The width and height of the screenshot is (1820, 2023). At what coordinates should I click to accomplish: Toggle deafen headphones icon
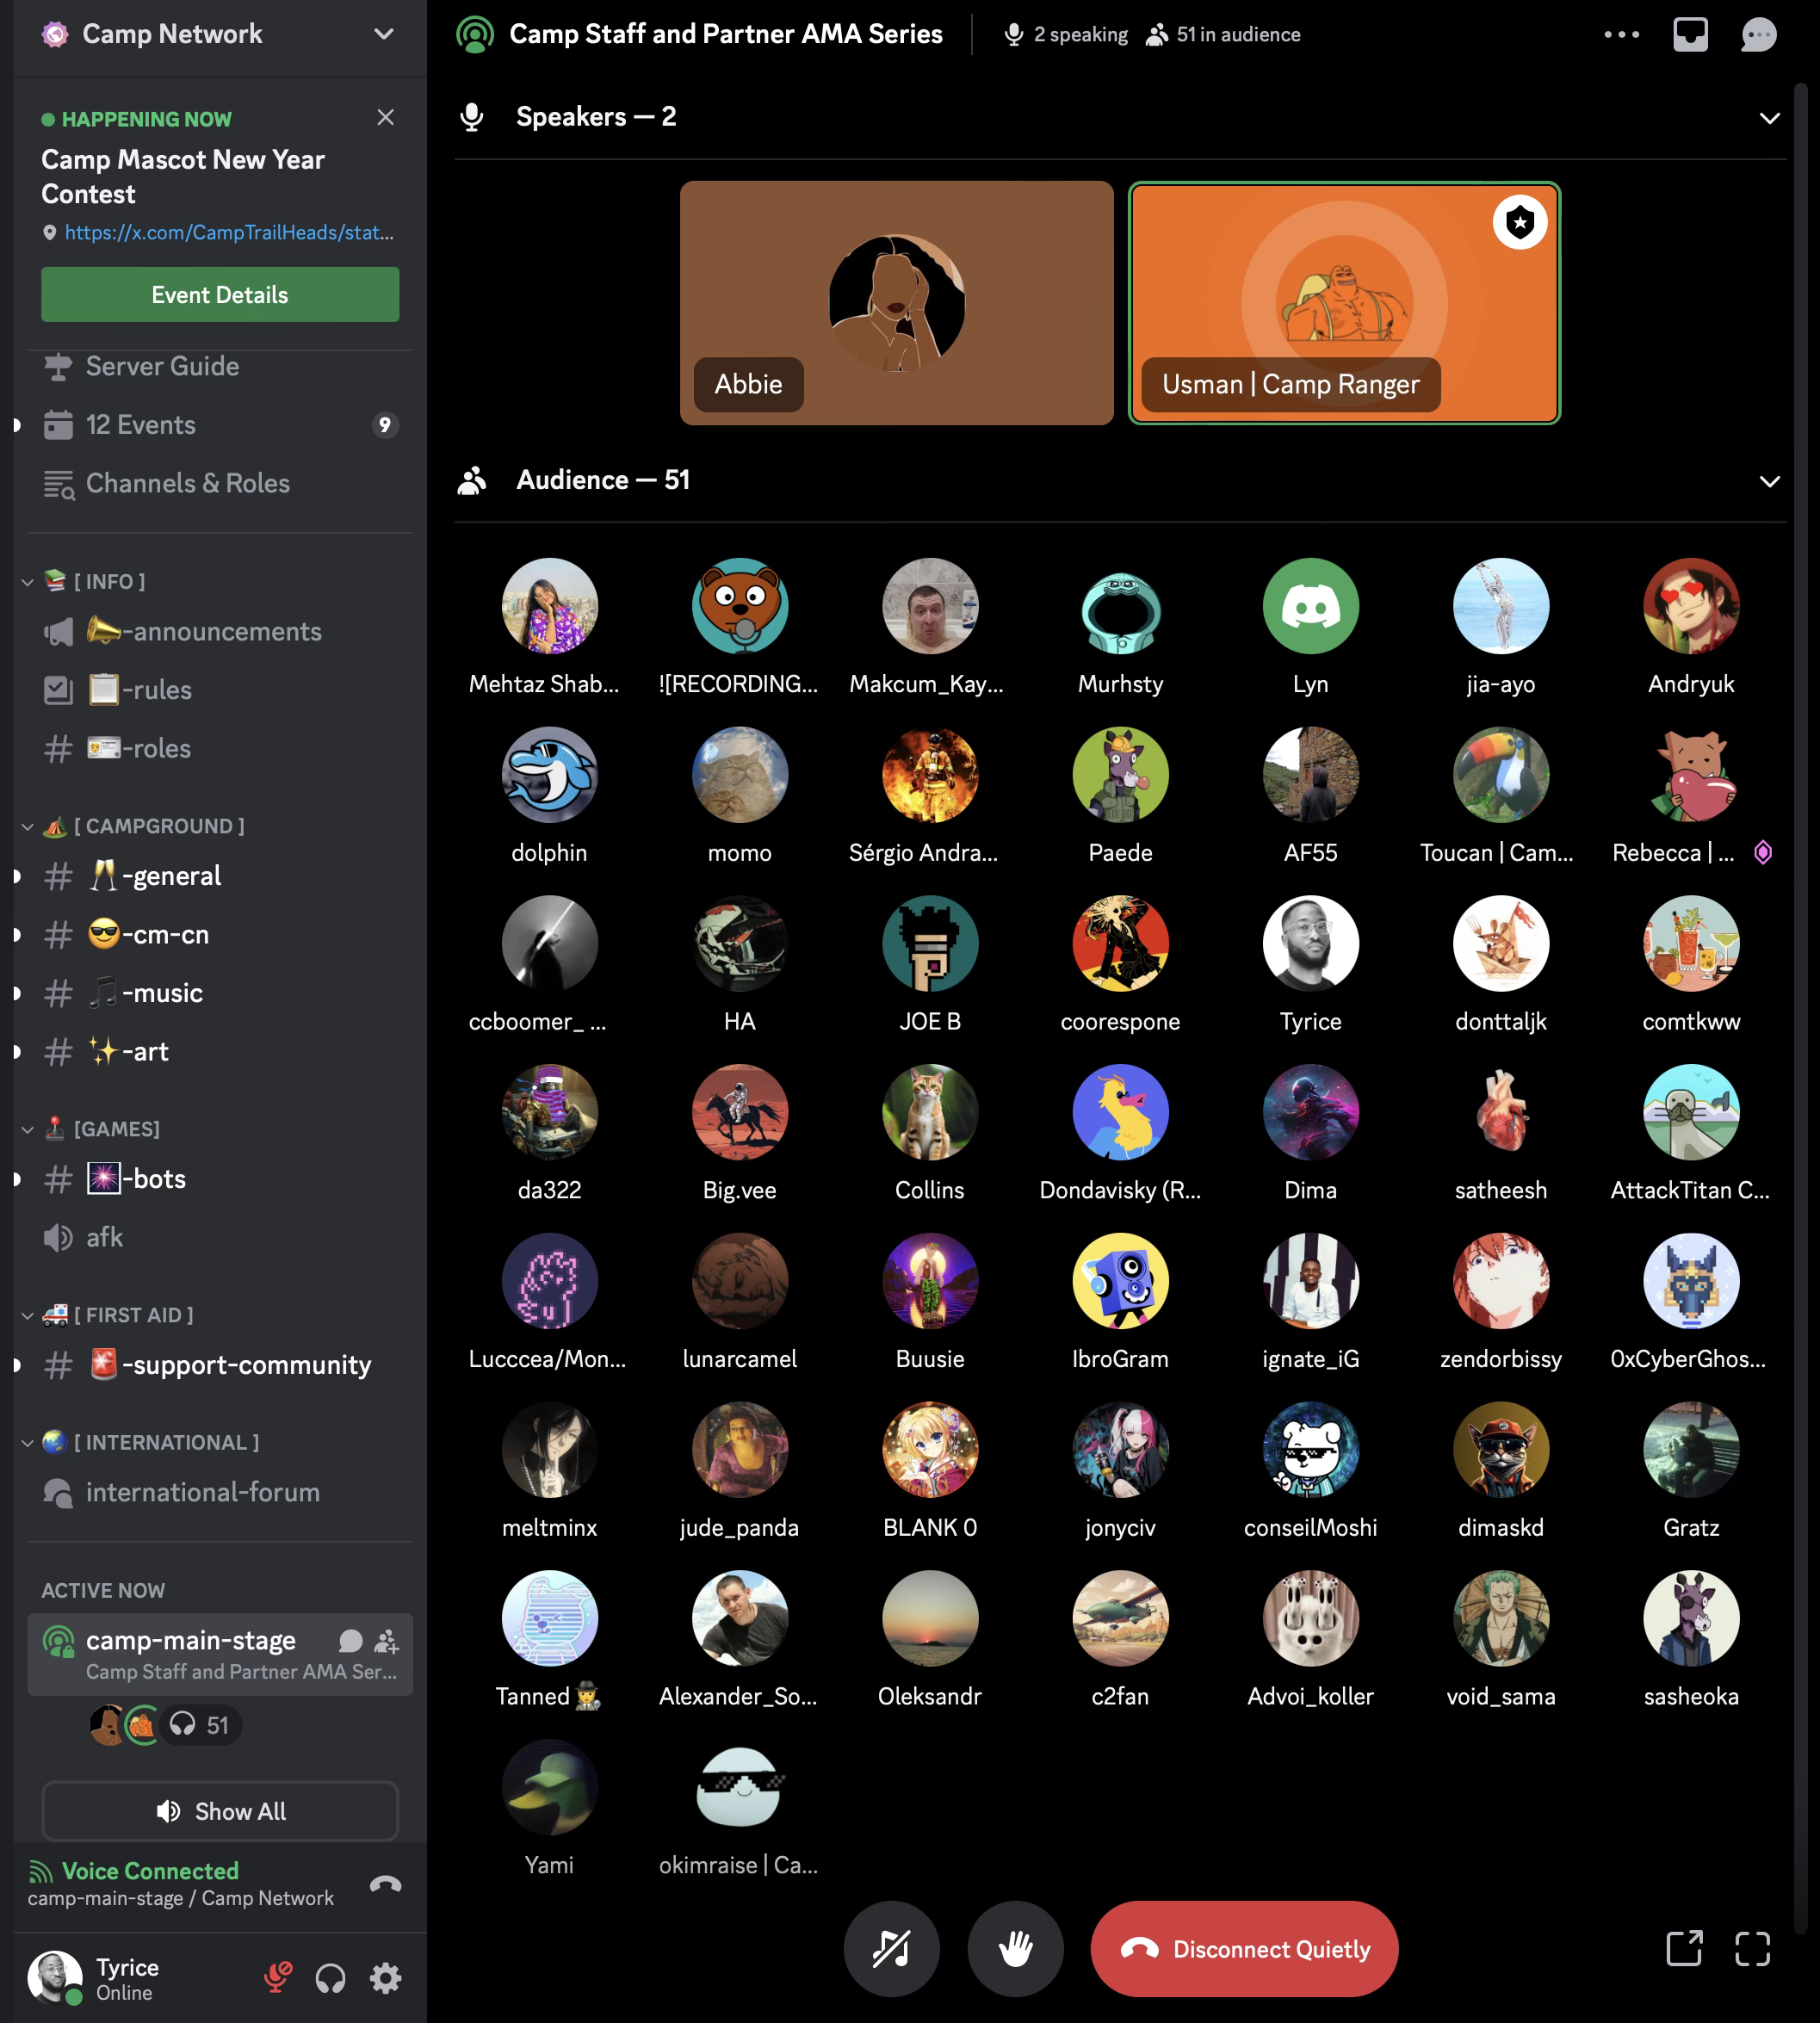pyautogui.click(x=331, y=1977)
